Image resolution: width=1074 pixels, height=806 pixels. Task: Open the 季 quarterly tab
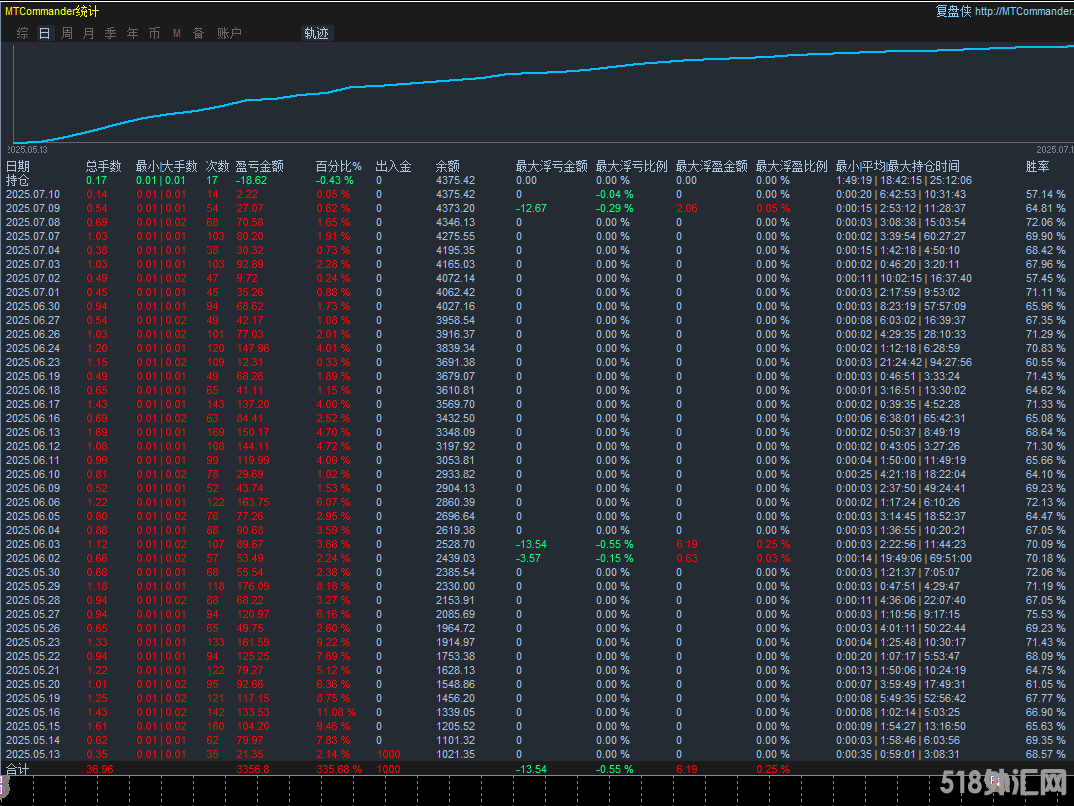(110, 33)
